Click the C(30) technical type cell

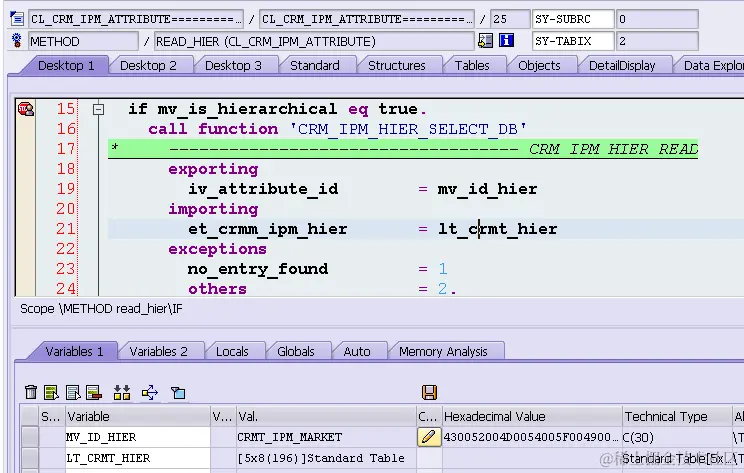pos(677,437)
